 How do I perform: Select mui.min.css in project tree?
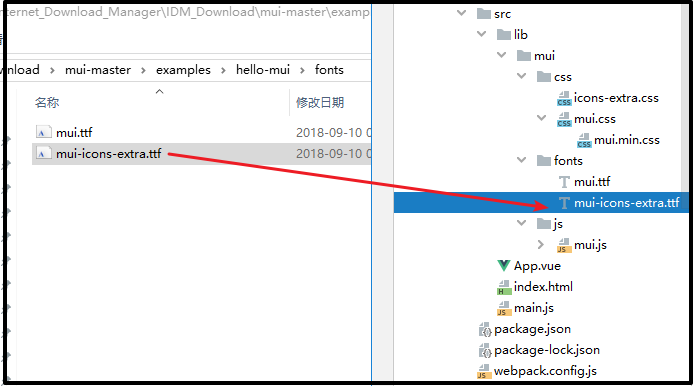point(627,140)
